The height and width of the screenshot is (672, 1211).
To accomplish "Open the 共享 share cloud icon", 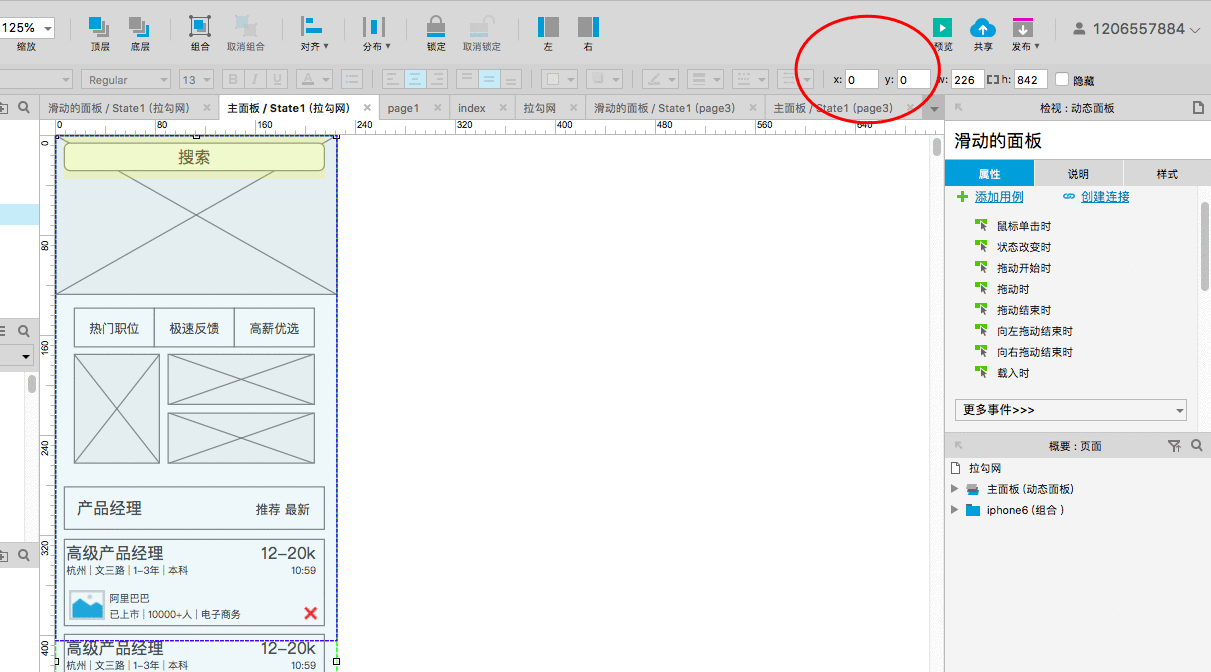I will click(x=983, y=28).
